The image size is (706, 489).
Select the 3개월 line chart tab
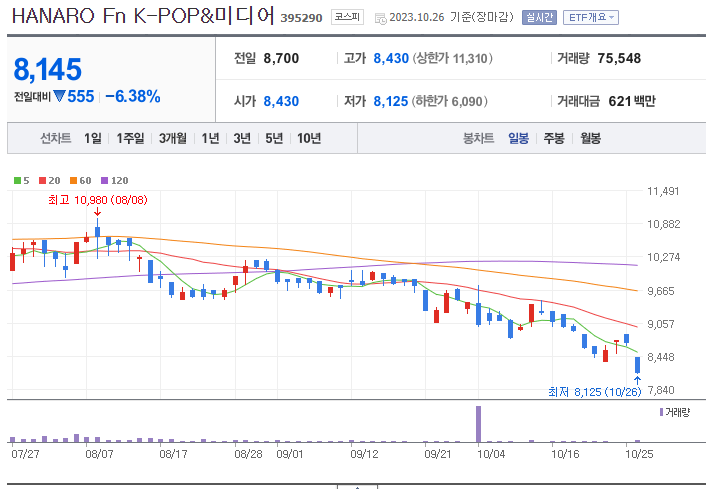173,138
